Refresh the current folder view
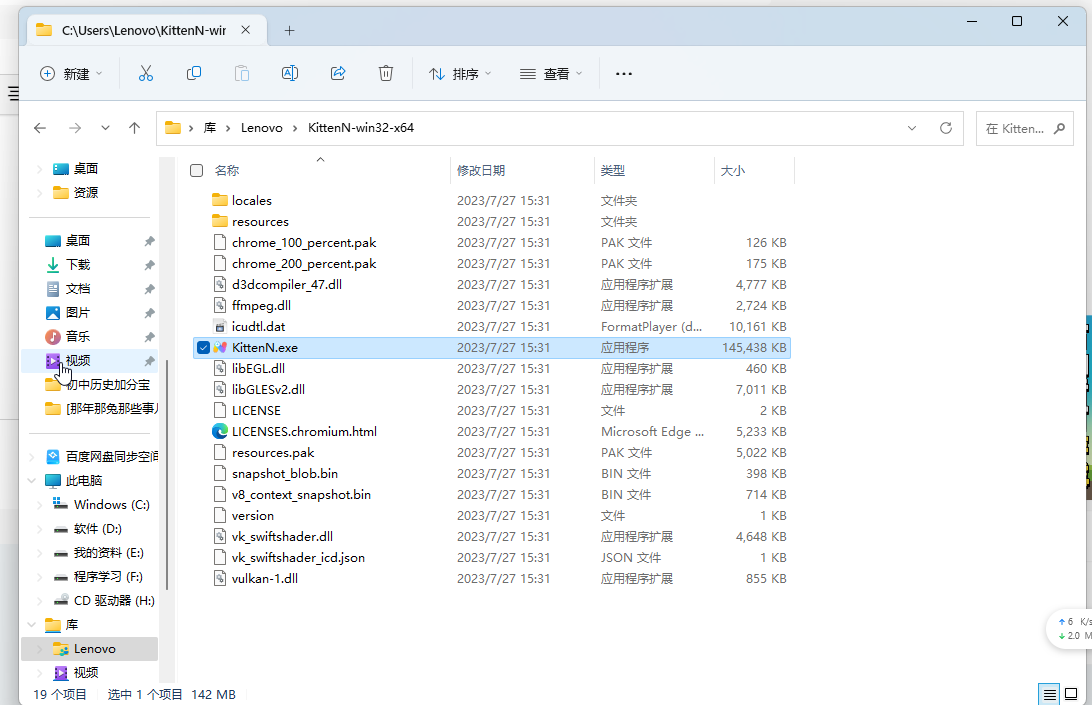The height and width of the screenshot is (705, 1092). (x=946, y=128)
